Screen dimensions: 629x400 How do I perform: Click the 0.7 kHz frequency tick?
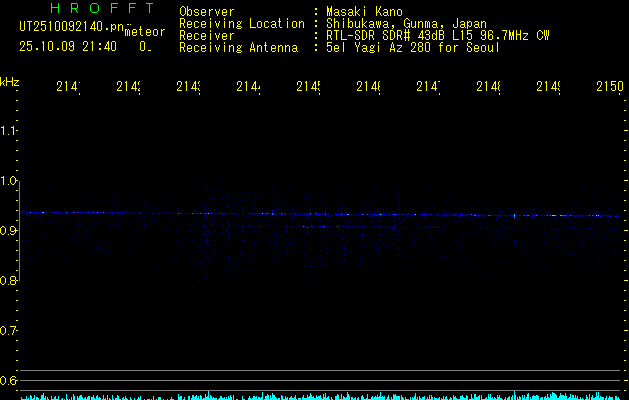pos(9,331)
